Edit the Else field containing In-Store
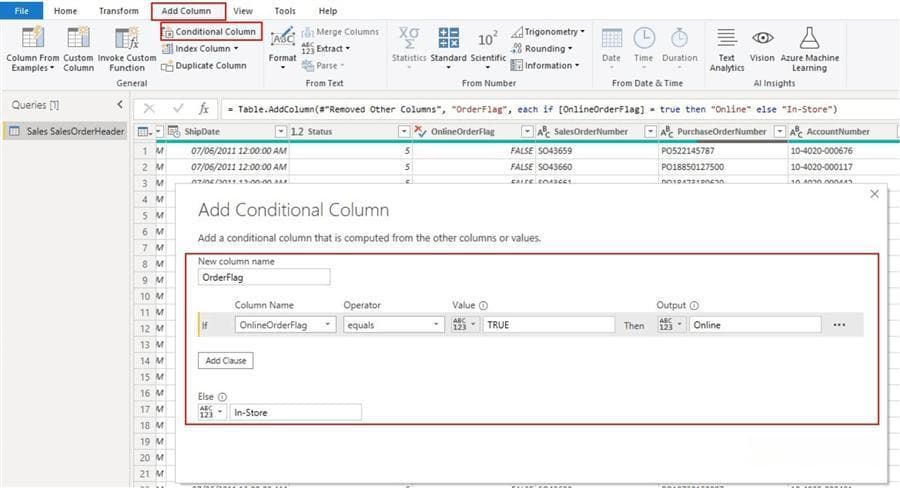 pos(296,412)
